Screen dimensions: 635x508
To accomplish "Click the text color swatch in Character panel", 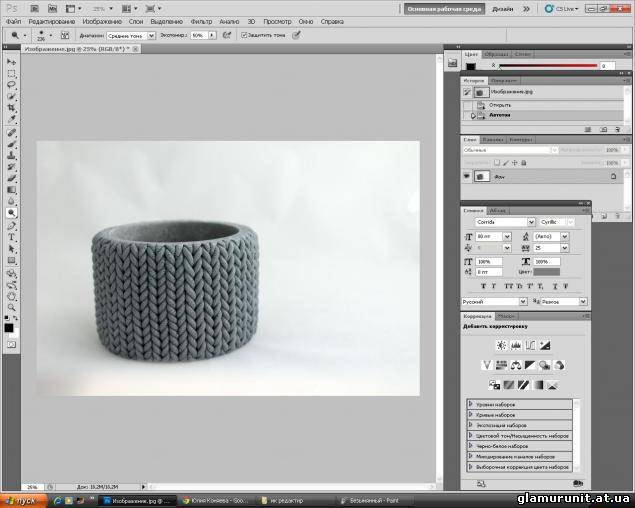I will pyautogui.click(x=547, y=272).
